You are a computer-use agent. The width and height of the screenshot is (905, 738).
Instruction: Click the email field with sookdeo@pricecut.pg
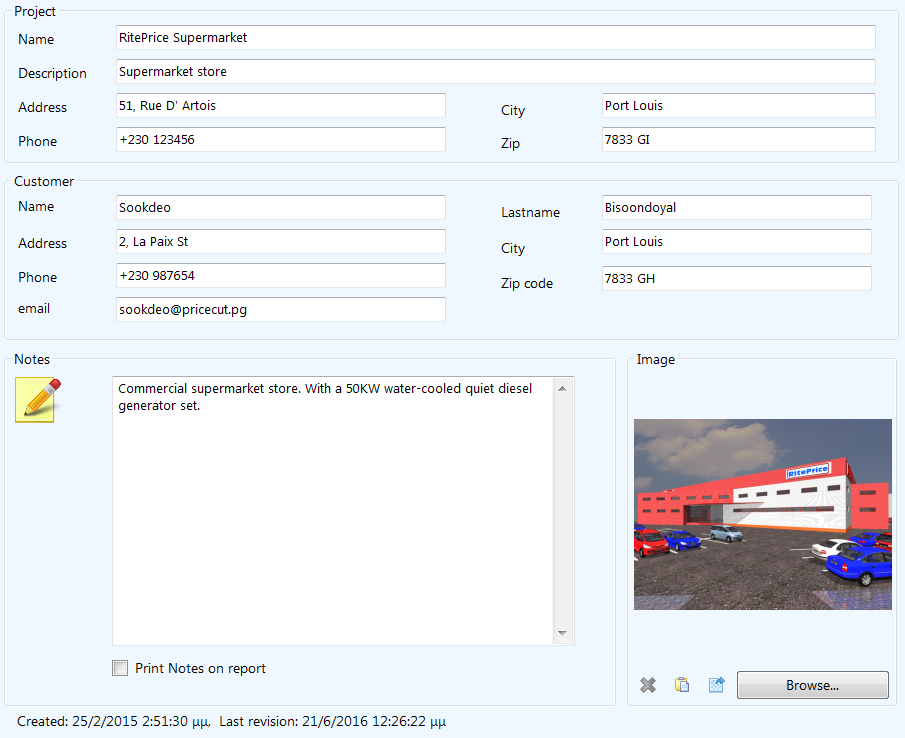point(280,309)
